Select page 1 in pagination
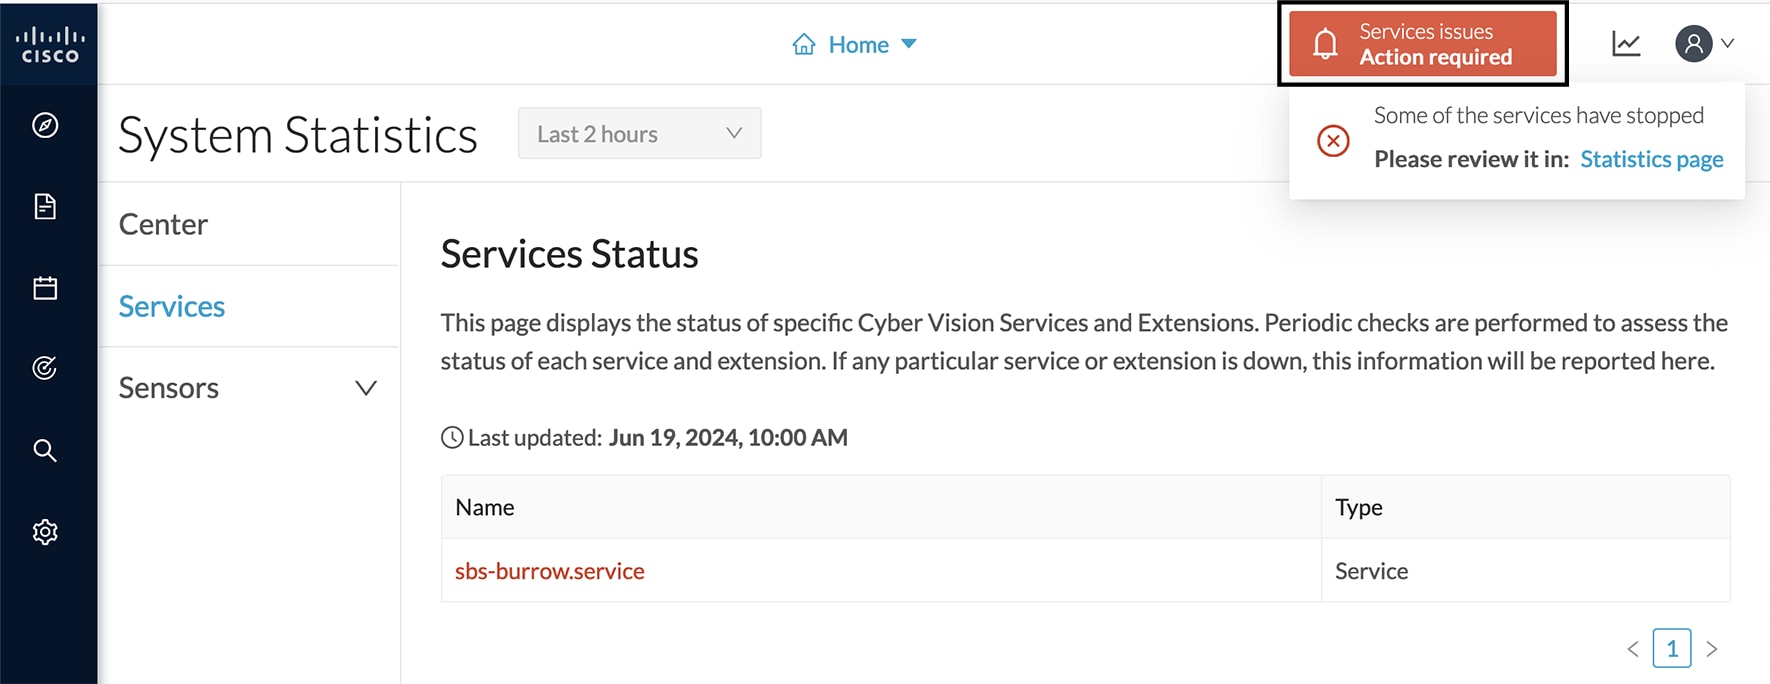 point(1671,648)
